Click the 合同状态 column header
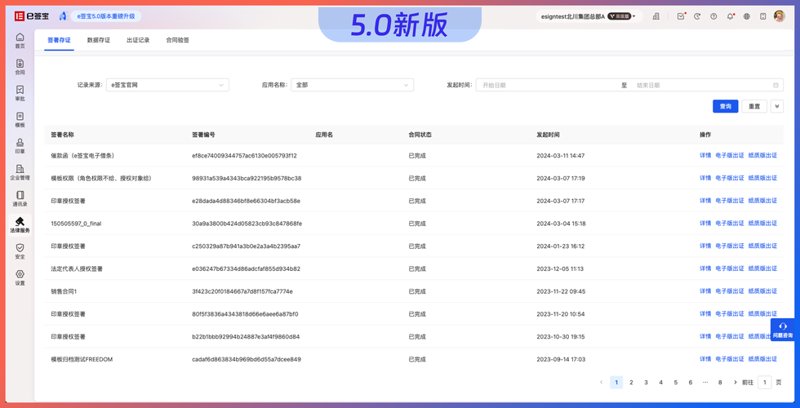This screenshot has height=408, width=800. point(420,135)
